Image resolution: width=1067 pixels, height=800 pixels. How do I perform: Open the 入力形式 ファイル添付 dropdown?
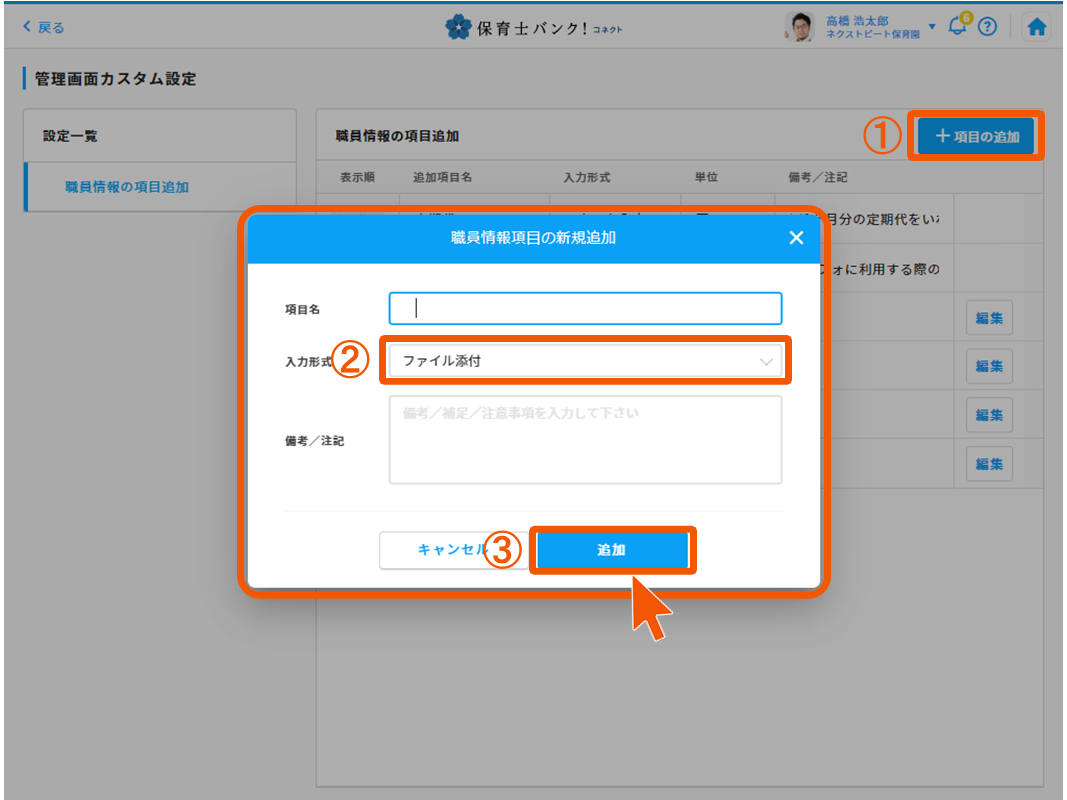[x=585, y=361]
